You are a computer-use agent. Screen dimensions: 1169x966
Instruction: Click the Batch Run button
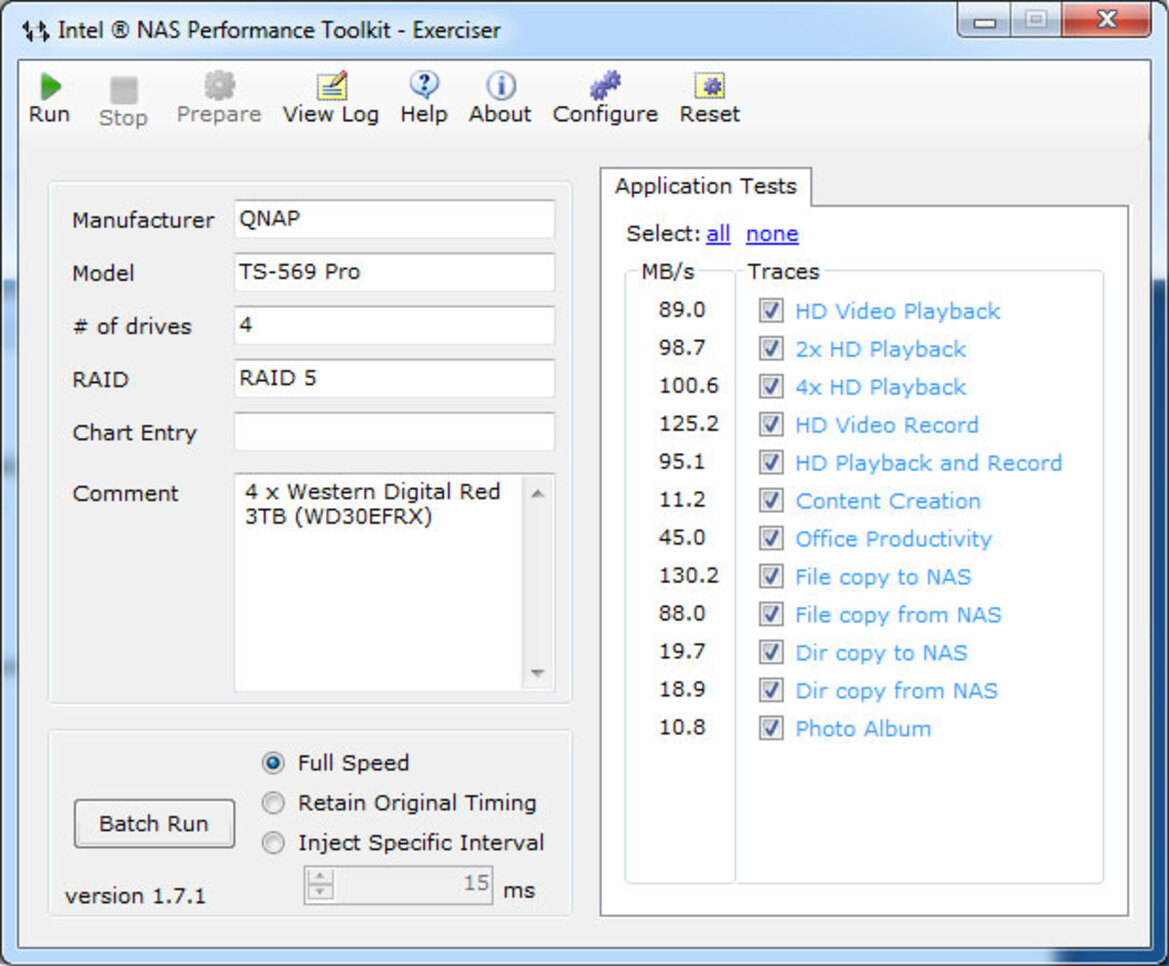pos(154,824)
